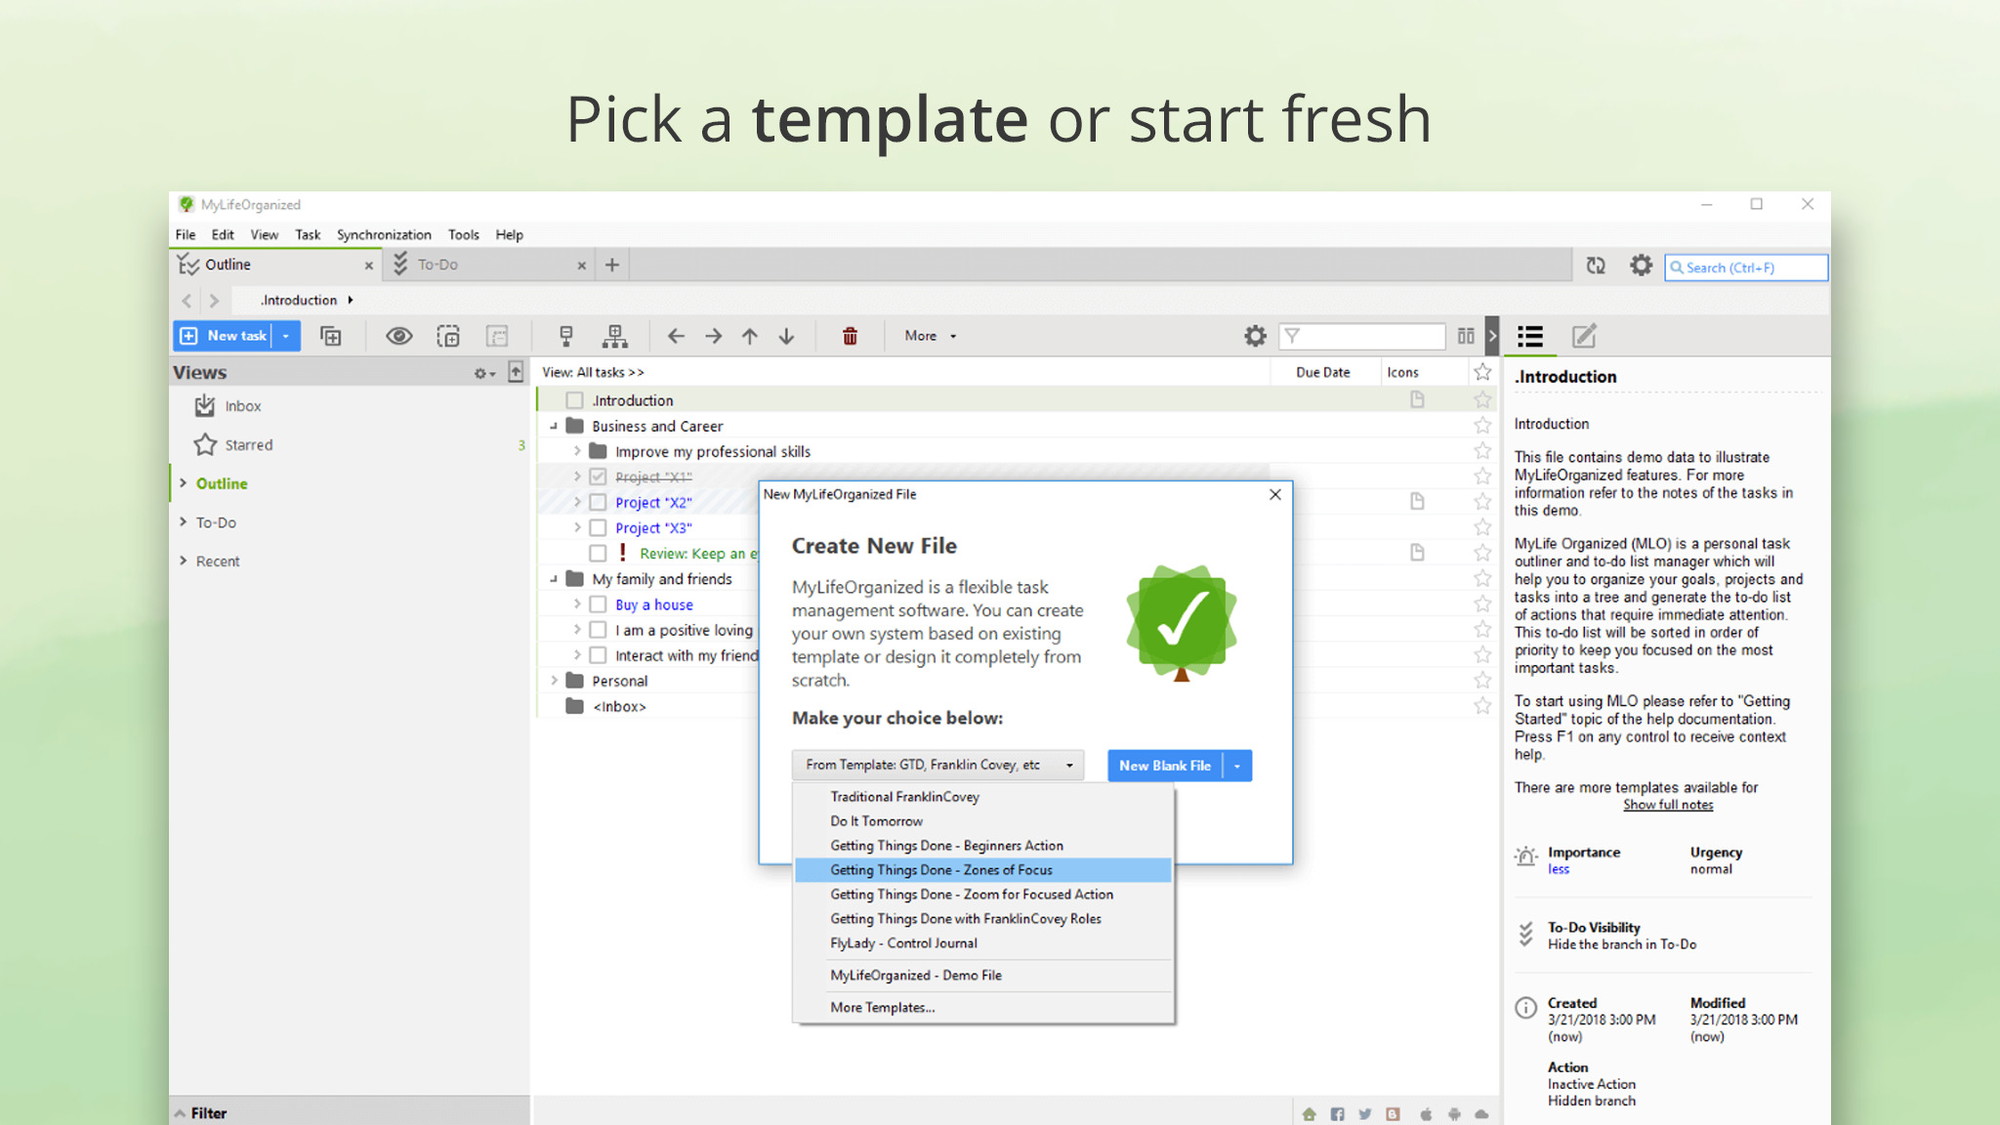Toggle checkbox next to Introduction task

(x=574, y=398)
